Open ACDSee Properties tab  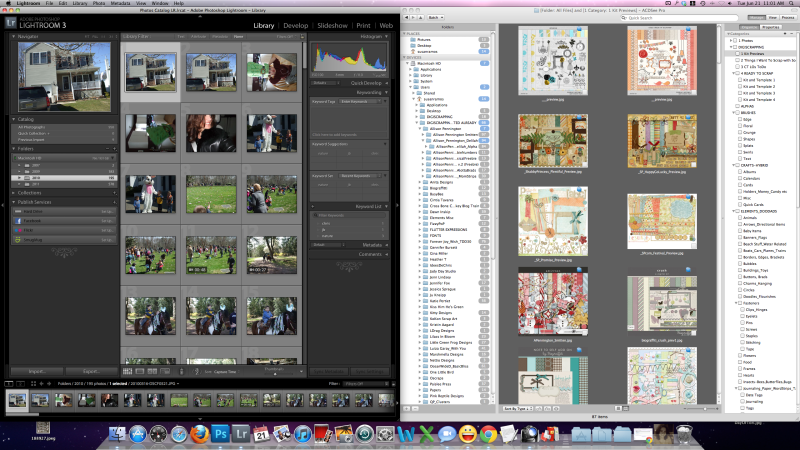[x=770, y=27]
